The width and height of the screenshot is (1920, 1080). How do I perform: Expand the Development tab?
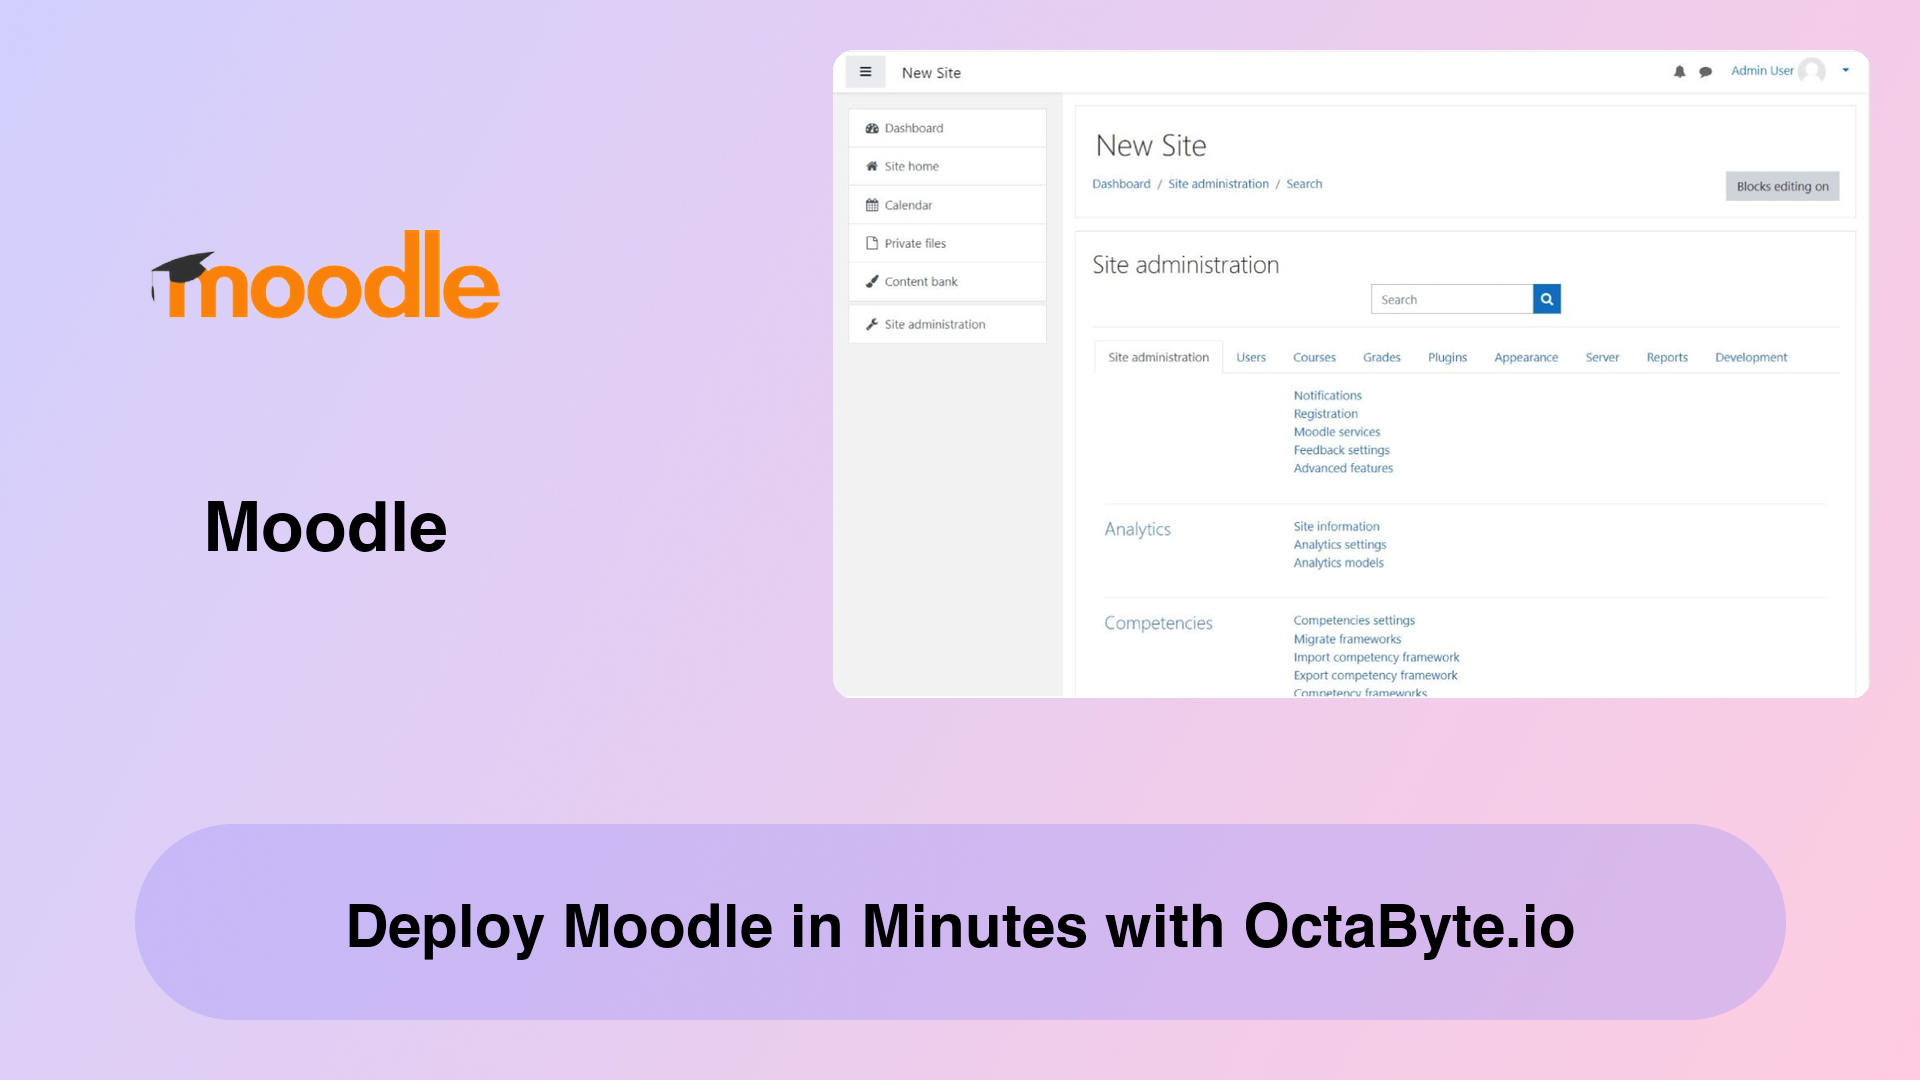(x=1750, y=357)
